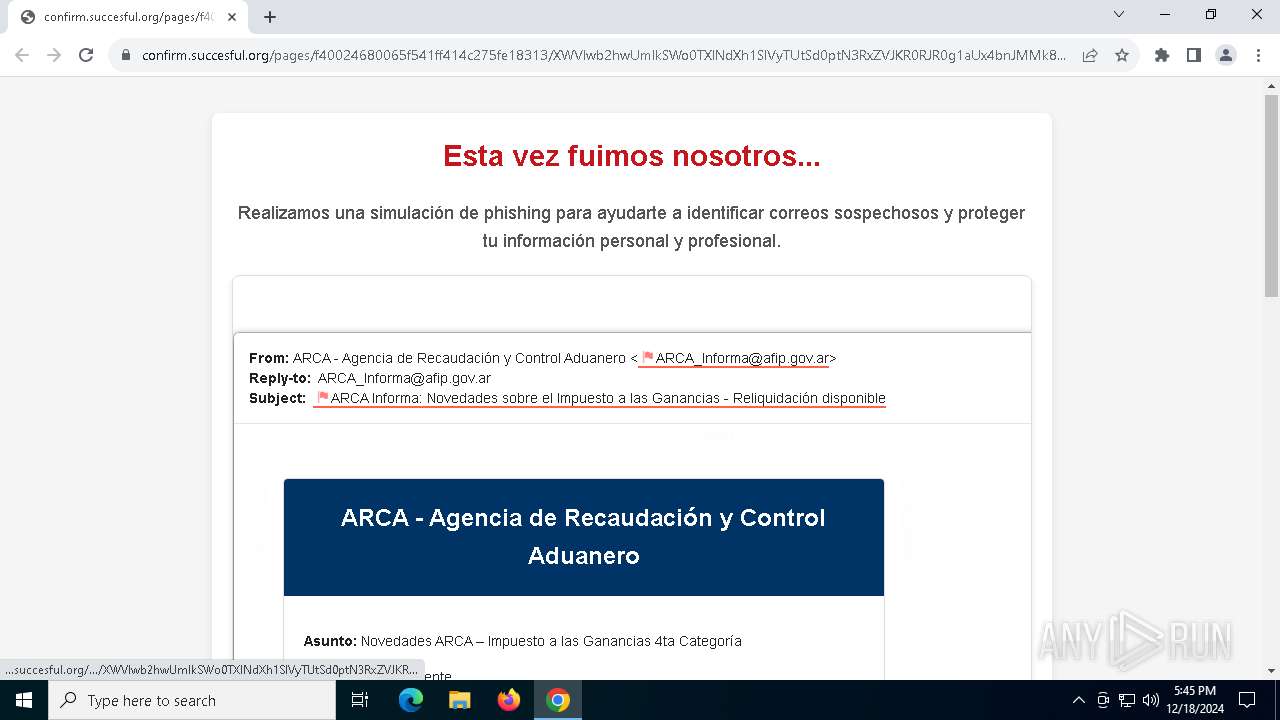Image resolution: width=1280 pixels, height=720 pixels.
Task: Expand the tab search chevron
Action: [x=1119, y=14]
